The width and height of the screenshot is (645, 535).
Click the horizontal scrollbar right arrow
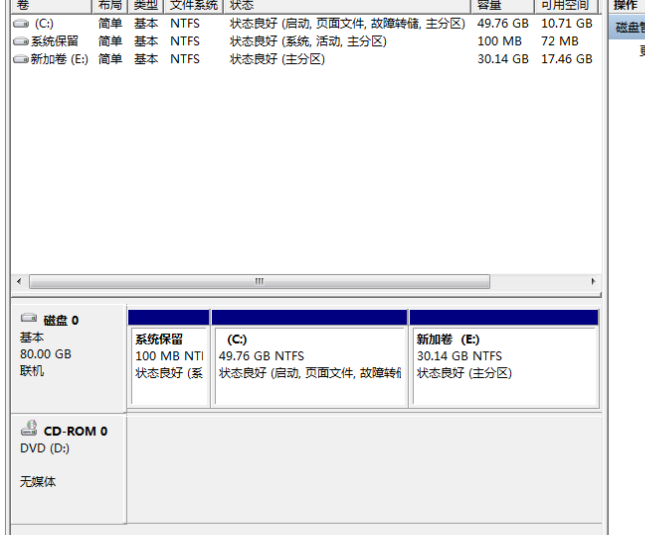tap(593, 282)
